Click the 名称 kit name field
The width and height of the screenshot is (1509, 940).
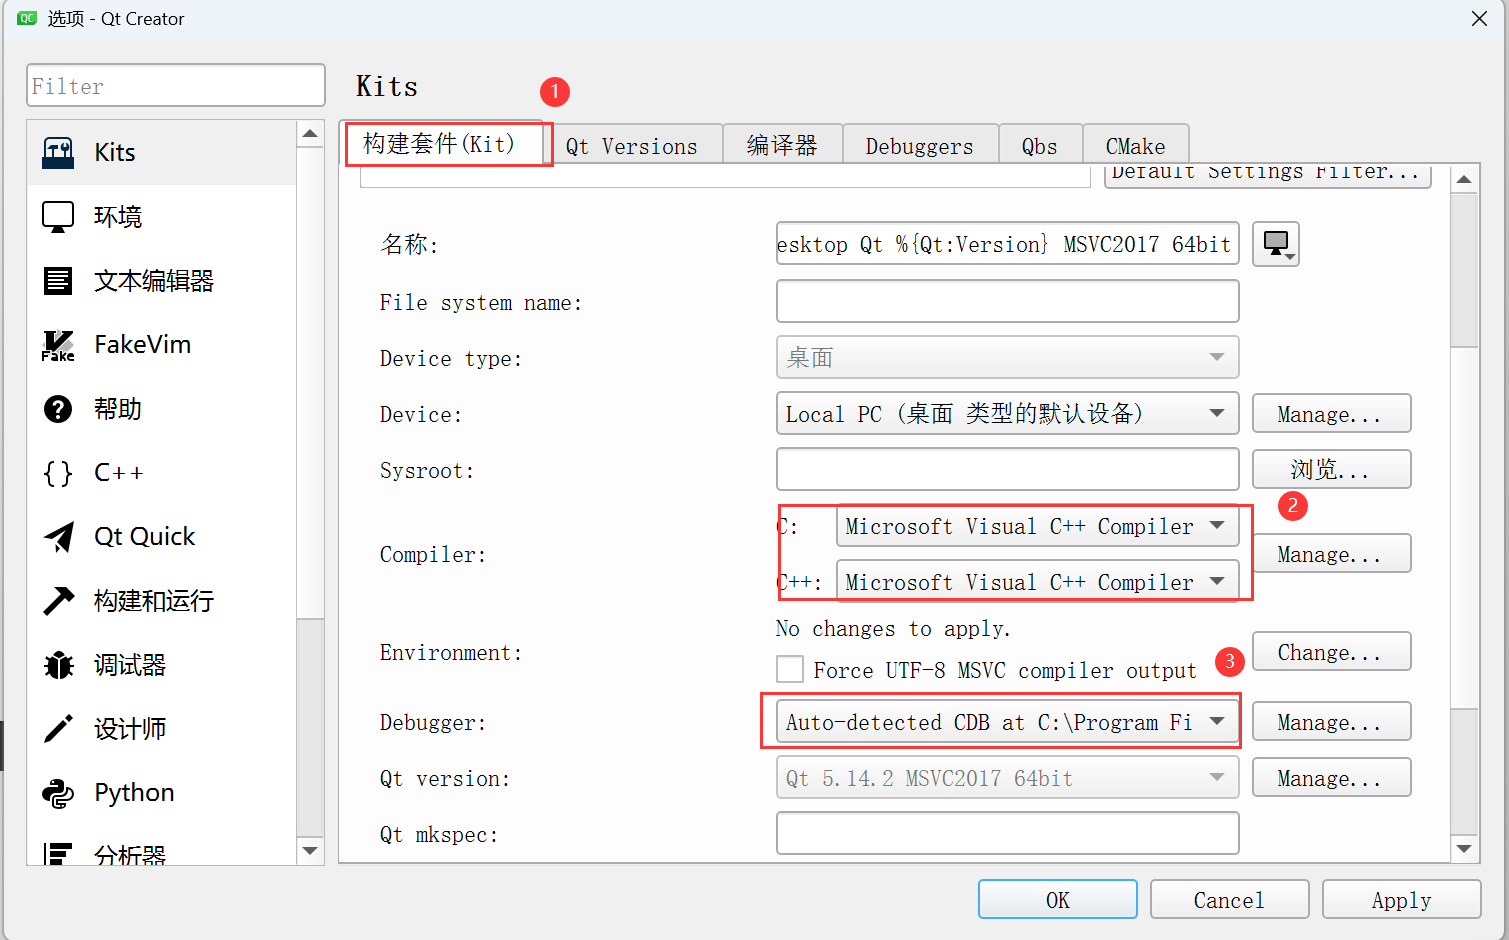pos(1008,244)
